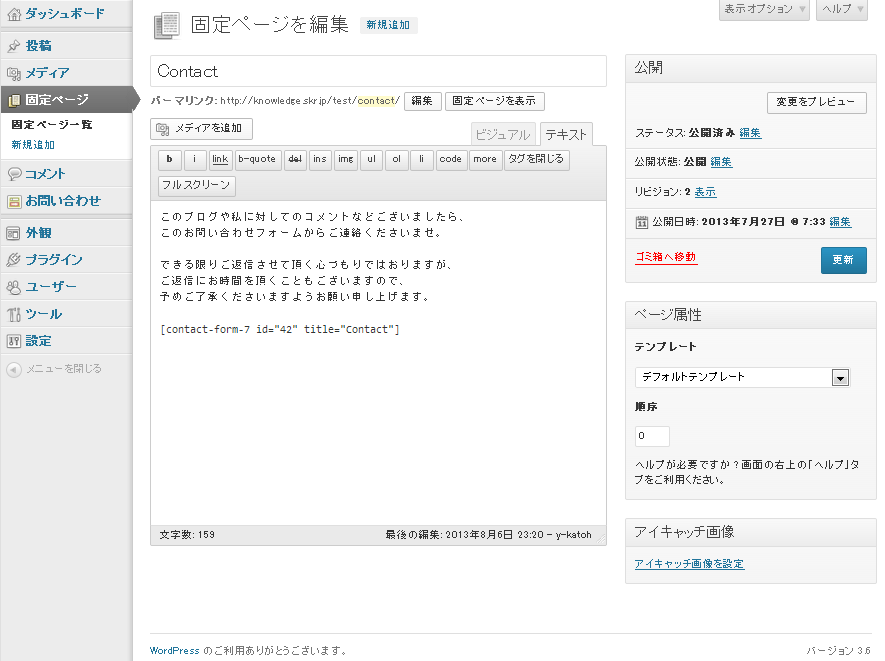Viewport: 885px width, 661px height.
Task: Toggle fullscreen editor with フルスクリーン button
Action: (197, 185)
